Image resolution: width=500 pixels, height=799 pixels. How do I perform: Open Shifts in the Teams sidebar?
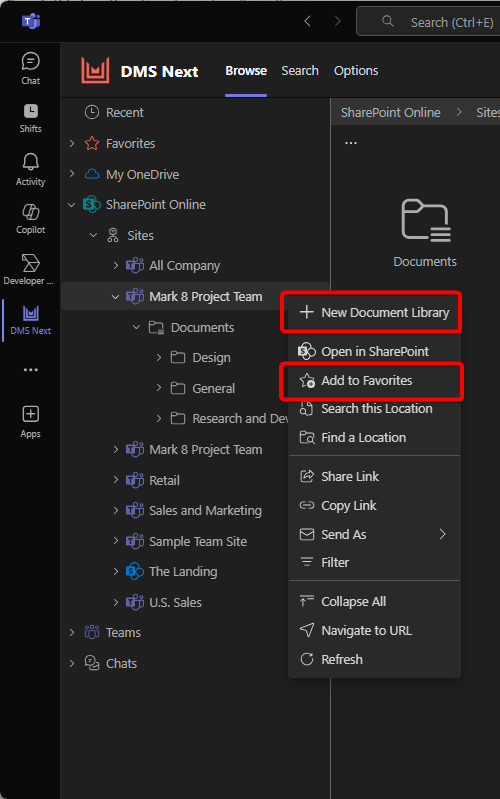pyautogui.click(x=31, y=118)
